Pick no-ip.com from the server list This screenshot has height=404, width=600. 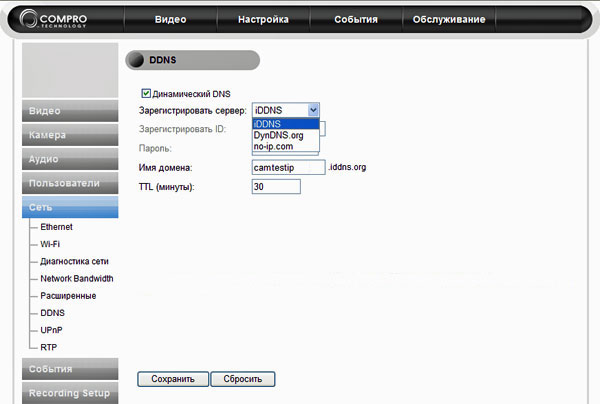[x=285, y=146]
